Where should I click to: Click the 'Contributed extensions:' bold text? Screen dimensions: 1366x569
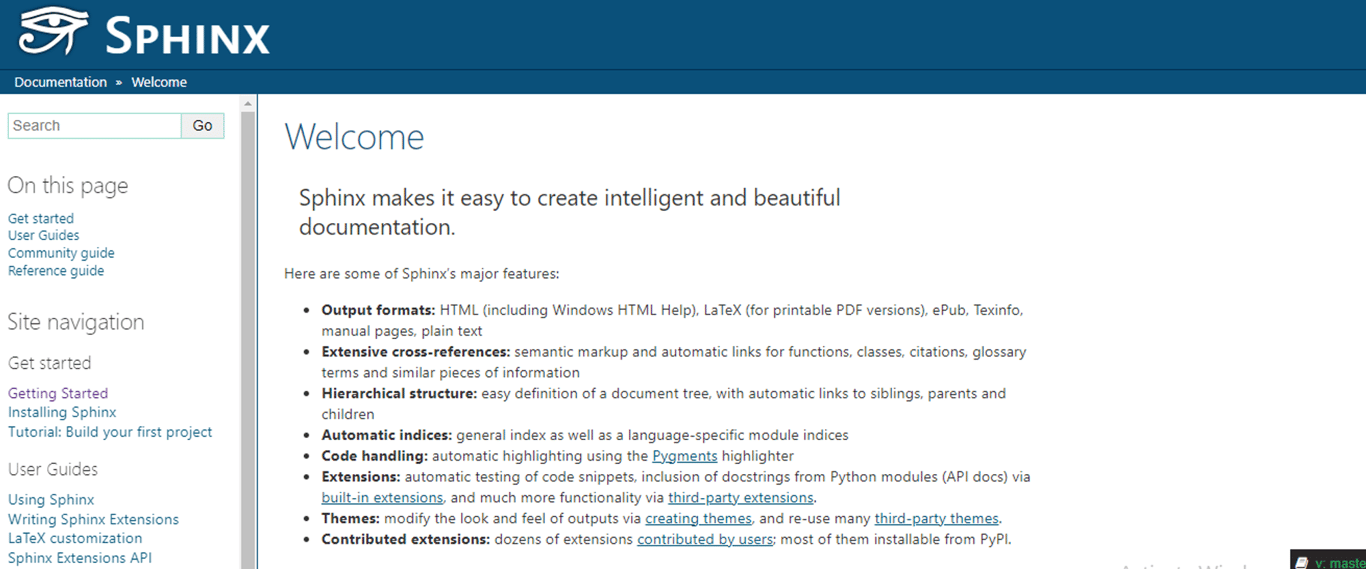coord(405,539)
